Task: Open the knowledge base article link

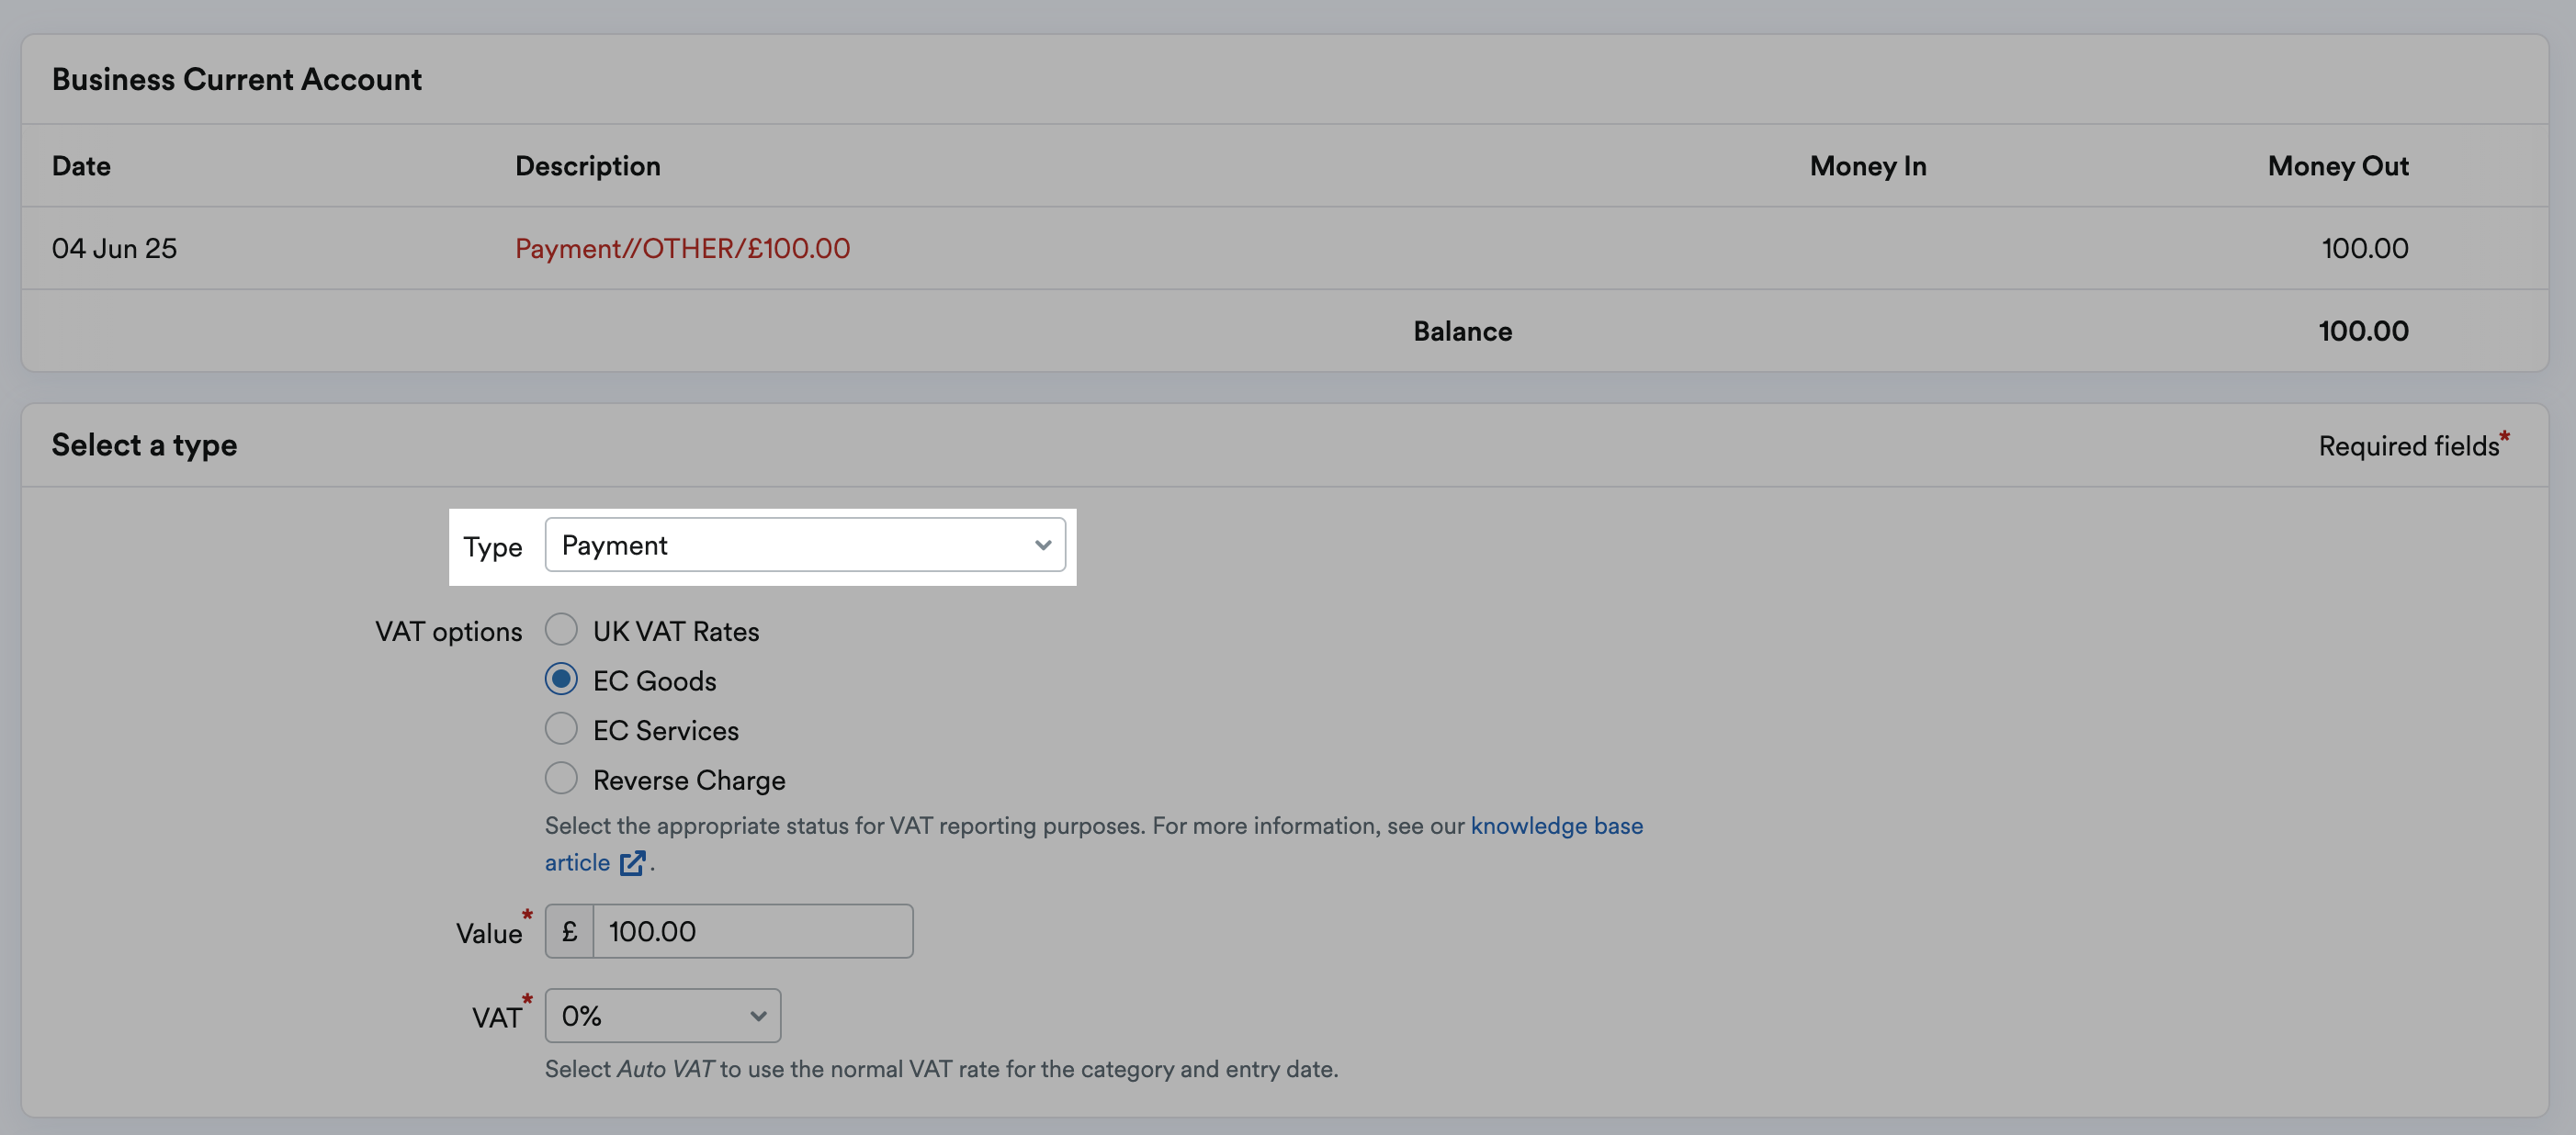Action: coord(1556,826)
